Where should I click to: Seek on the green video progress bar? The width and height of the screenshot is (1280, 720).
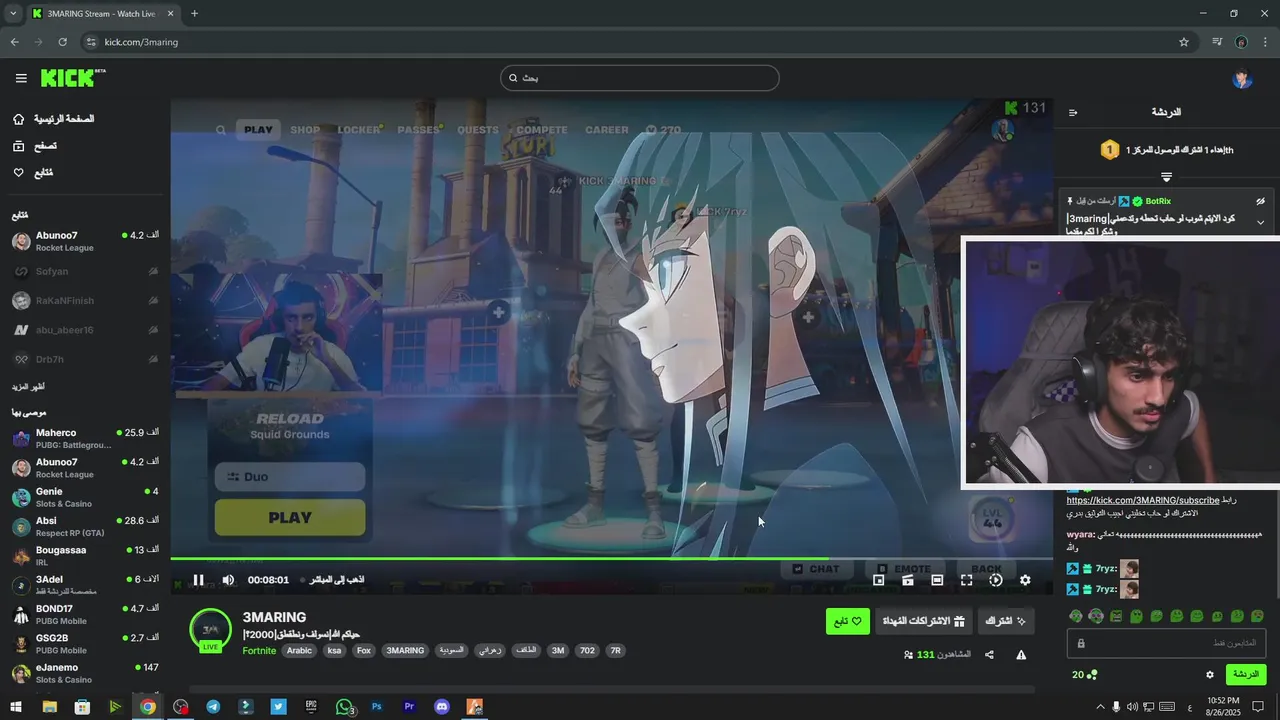tap(611, 558)
